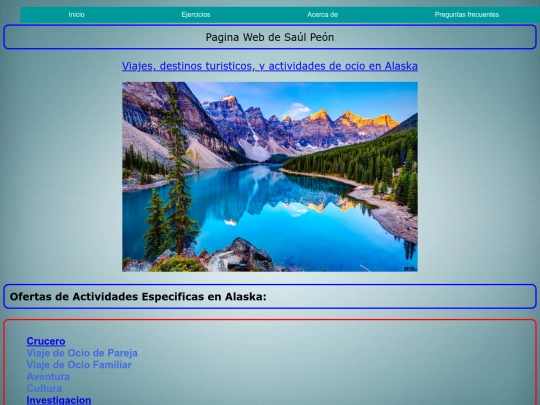Open the Aventura link
The height and width of the screenshot is (405, 540).
point(48,376)
